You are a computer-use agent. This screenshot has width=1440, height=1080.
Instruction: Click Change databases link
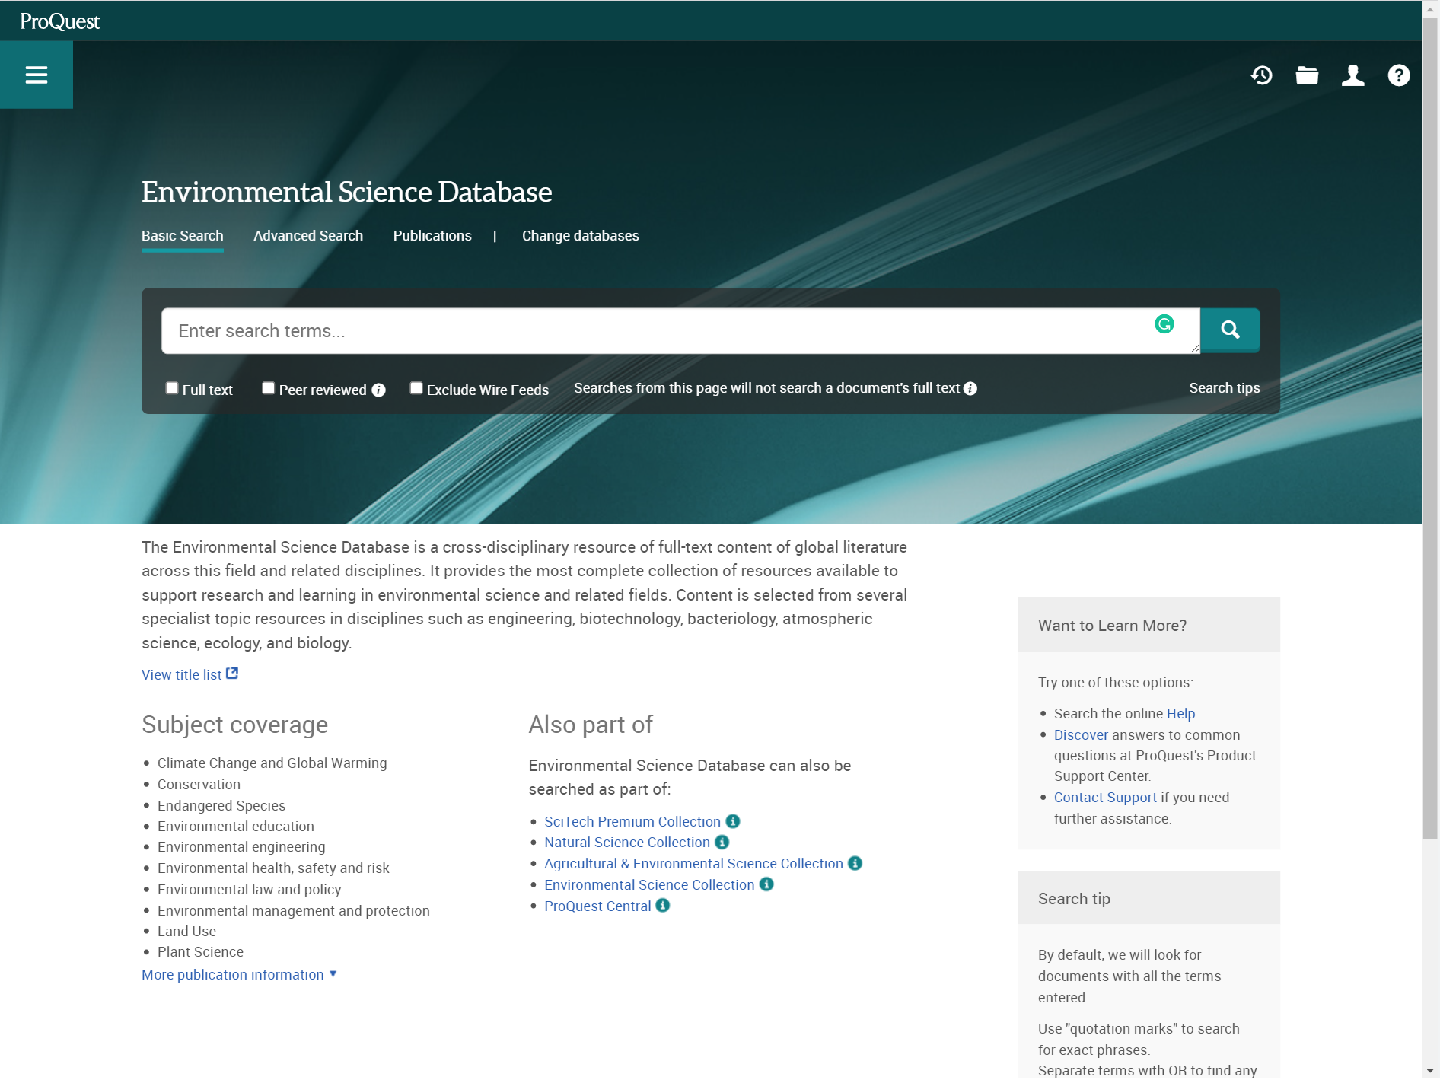point(580,236)
